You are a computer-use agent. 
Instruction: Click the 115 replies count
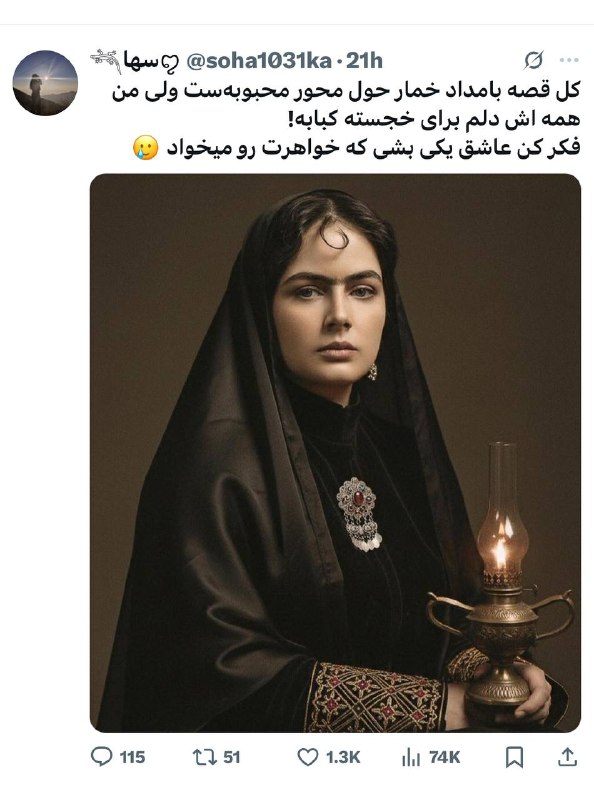pyautogui.click(x=132, y=757)
